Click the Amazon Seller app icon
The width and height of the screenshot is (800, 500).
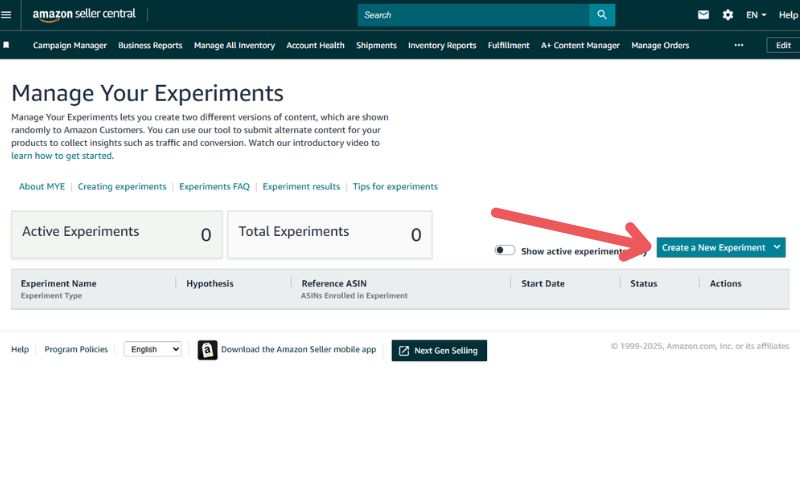[208, 350]
